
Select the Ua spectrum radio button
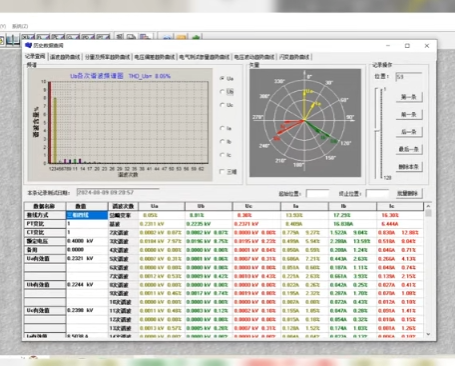point(222,78)
